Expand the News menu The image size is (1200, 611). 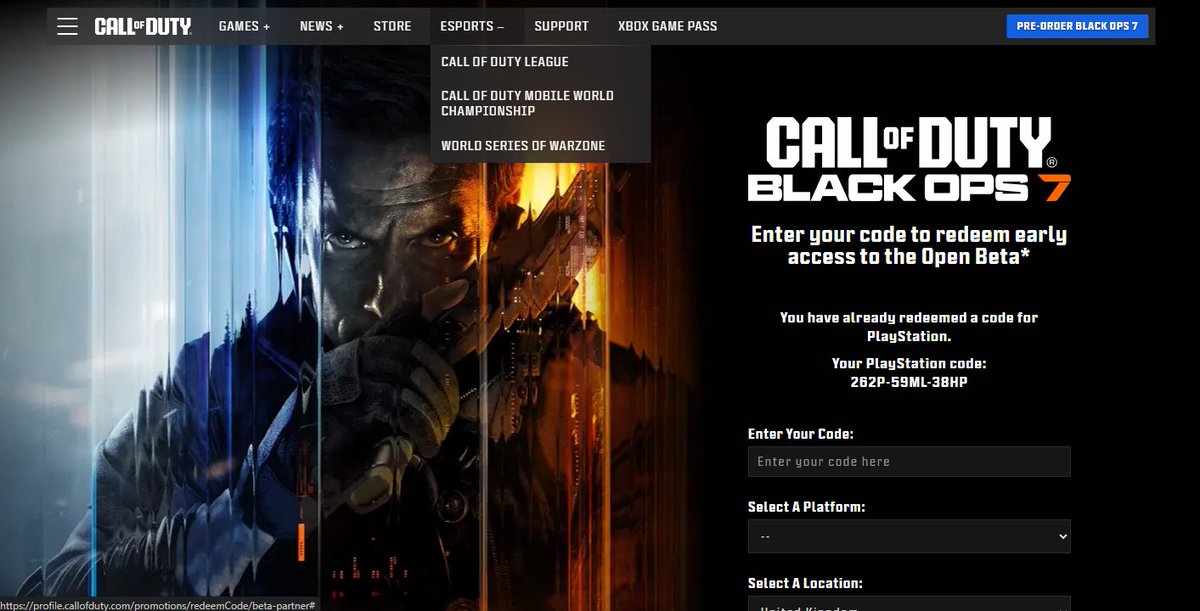(x=321, y=26)
